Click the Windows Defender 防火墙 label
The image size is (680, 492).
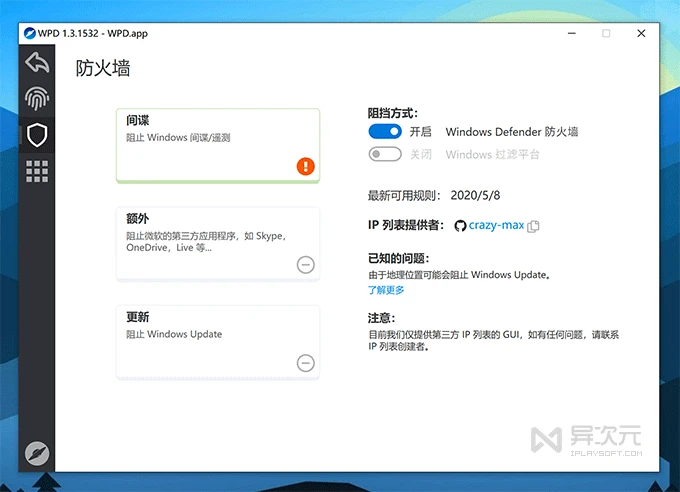point(512,132)
